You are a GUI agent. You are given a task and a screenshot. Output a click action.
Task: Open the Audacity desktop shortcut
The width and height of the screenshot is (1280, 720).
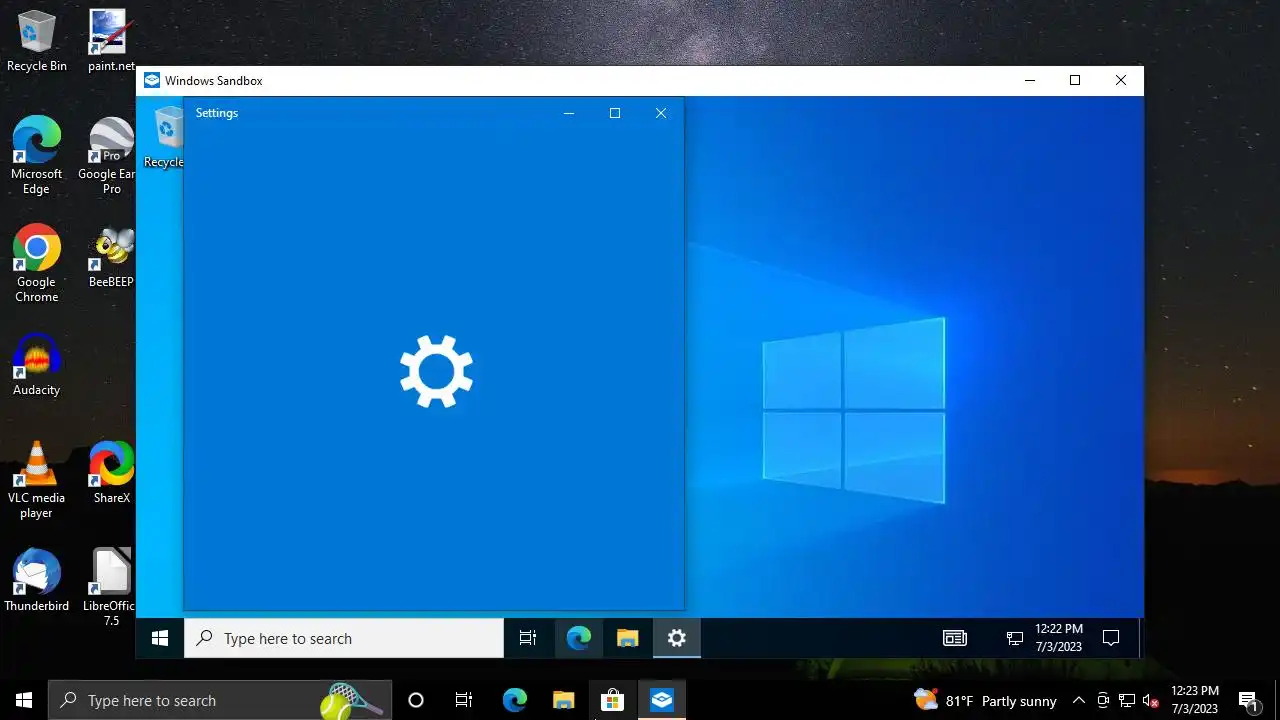[37, 365]
